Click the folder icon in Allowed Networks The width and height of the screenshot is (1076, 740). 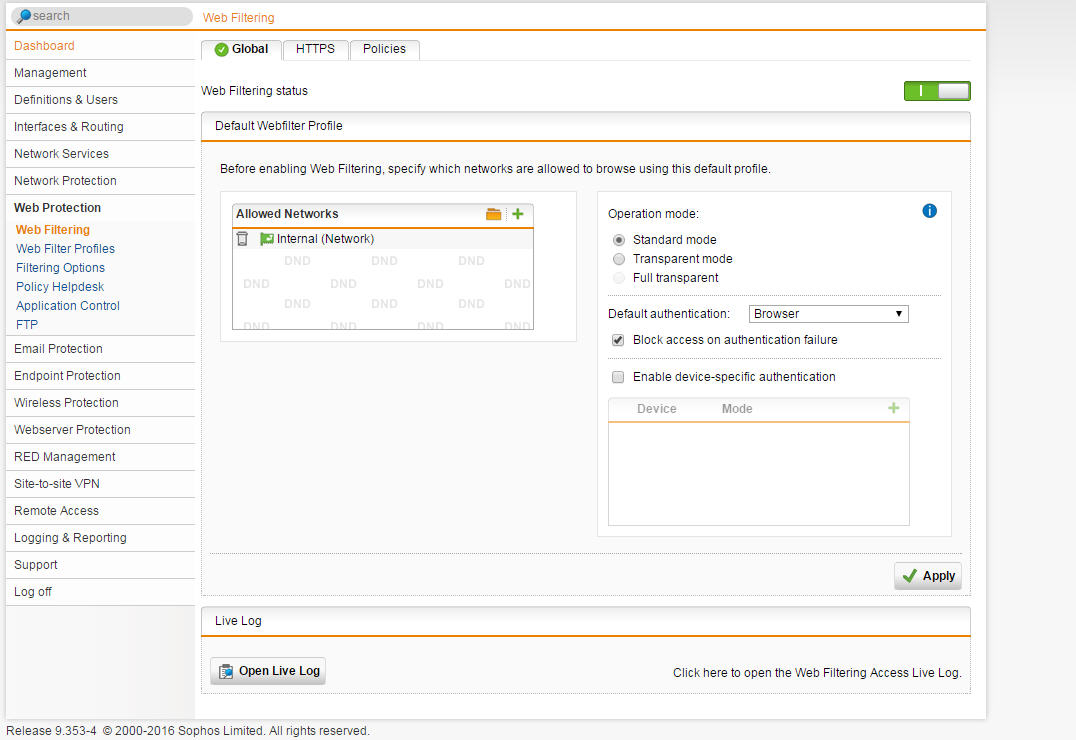(x=493, y=214)
